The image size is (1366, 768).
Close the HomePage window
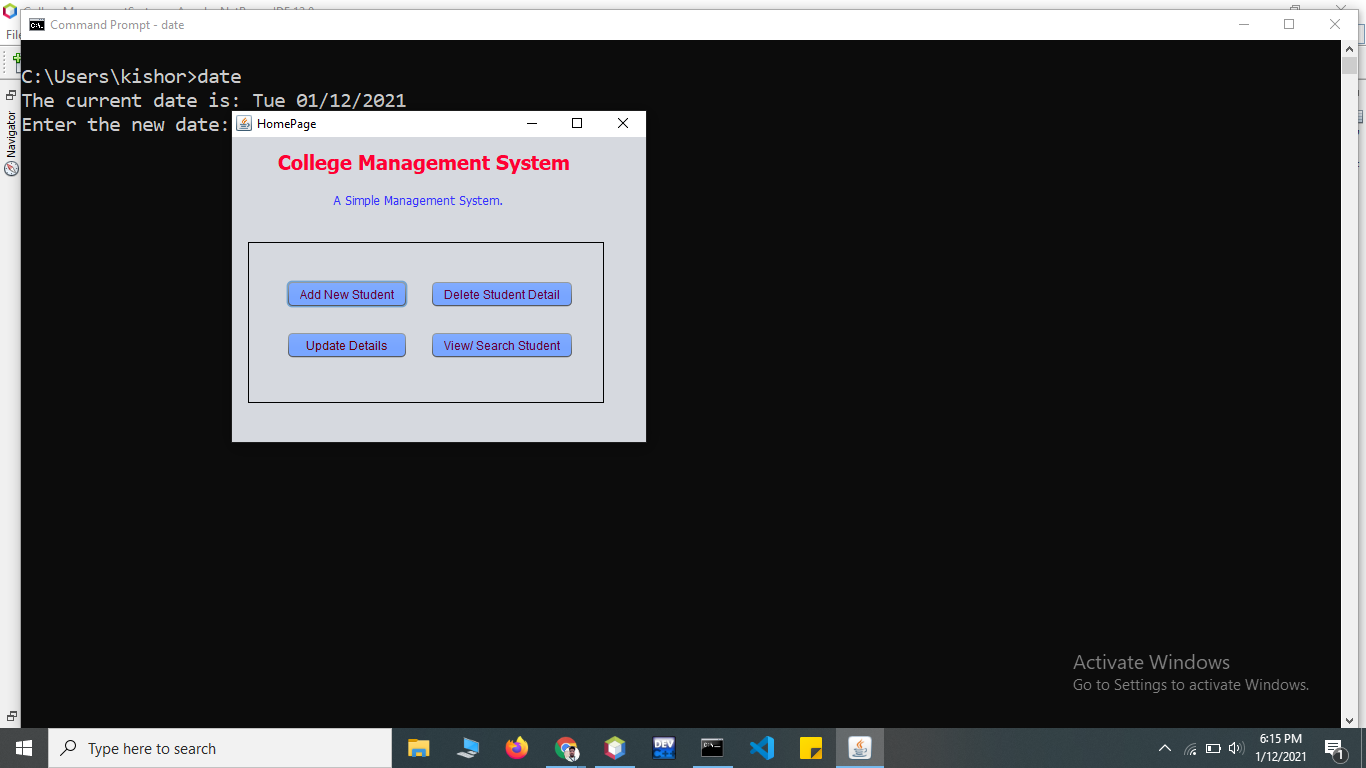pyautogui.click(x=623, y=123)
